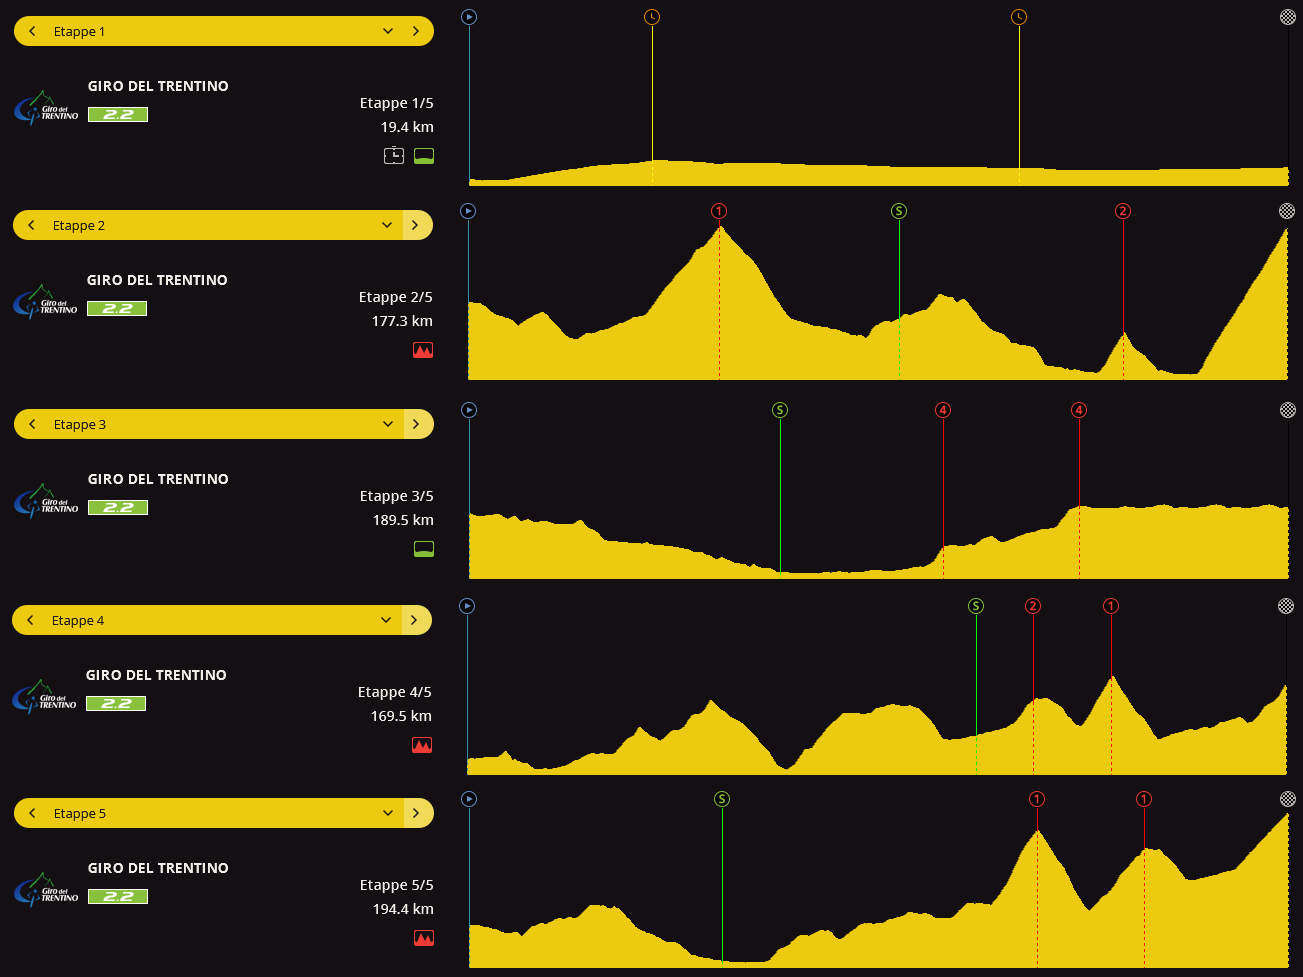The image size is (1303, 977).
Task: Click second category 4 marker on Etappe 3 profile
Action: coord(1079,410)
